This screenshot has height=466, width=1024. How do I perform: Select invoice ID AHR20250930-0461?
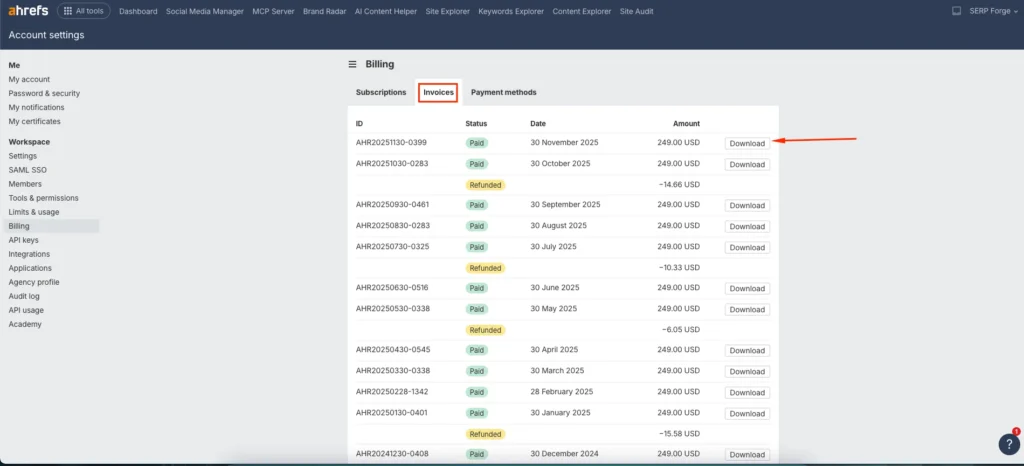pos(392,204)
